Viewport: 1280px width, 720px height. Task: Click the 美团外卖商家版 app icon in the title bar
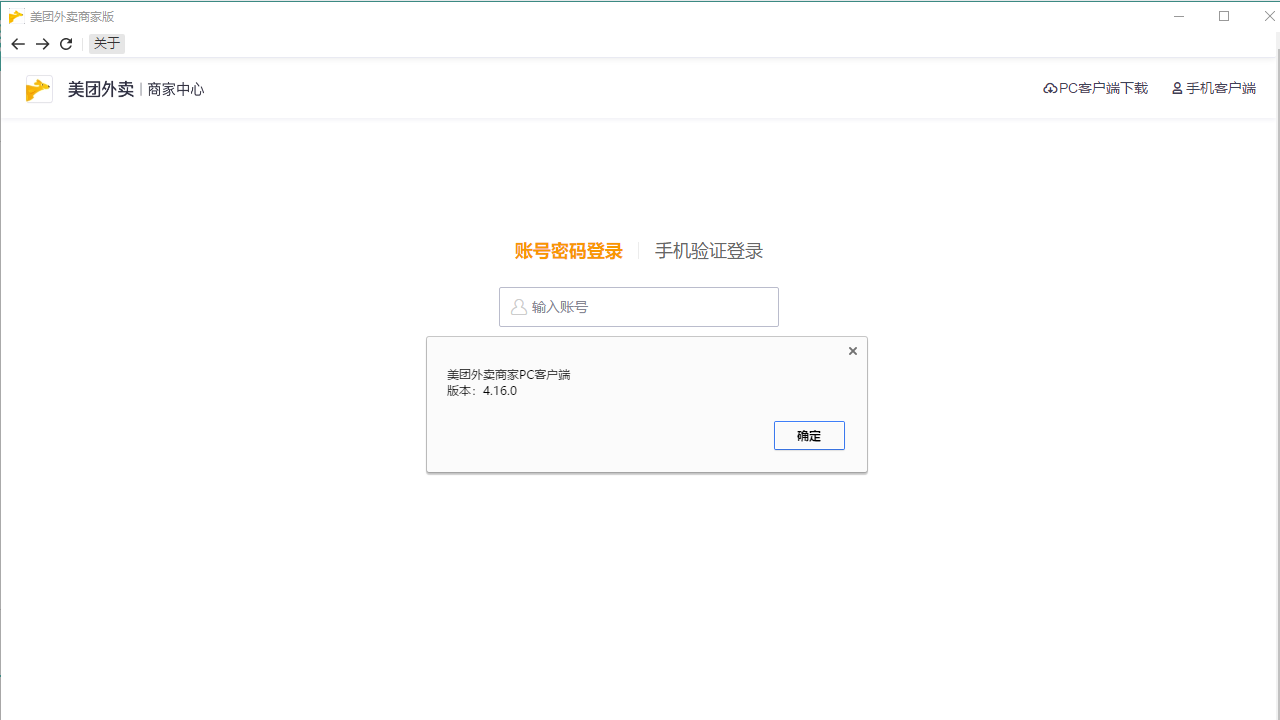click(15, 16)
